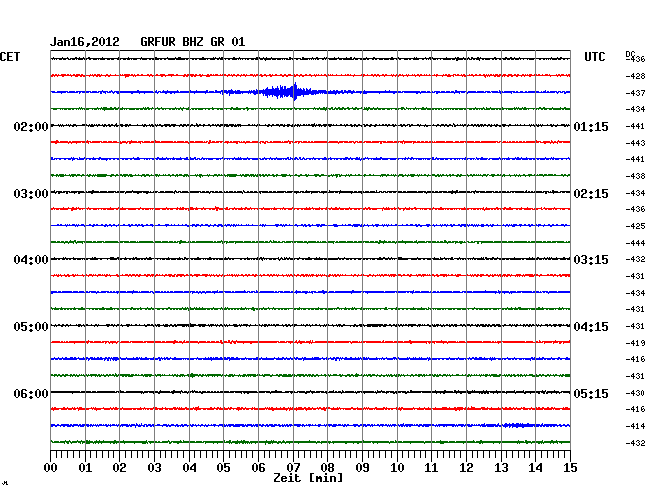Image resolution: width=650 pixels, height=494 pixels.
Task: Click the DC offset value -437
Action: (x=635, y=93)
